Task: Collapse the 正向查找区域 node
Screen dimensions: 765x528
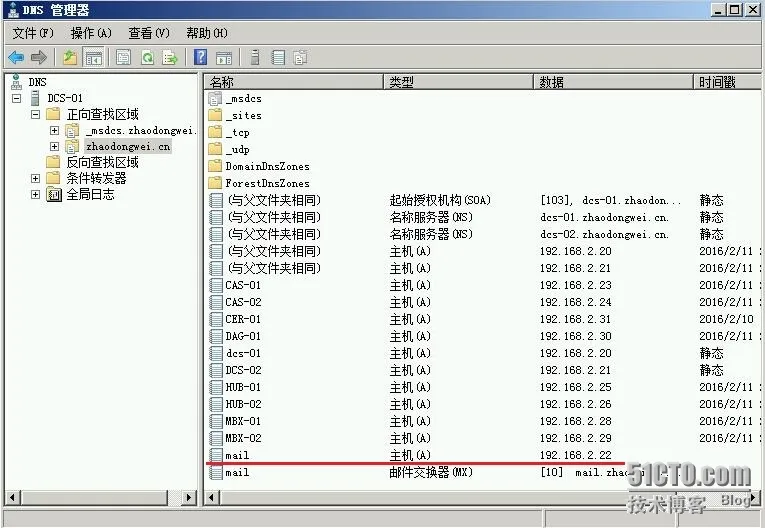Action: click(x=35, y=114)
